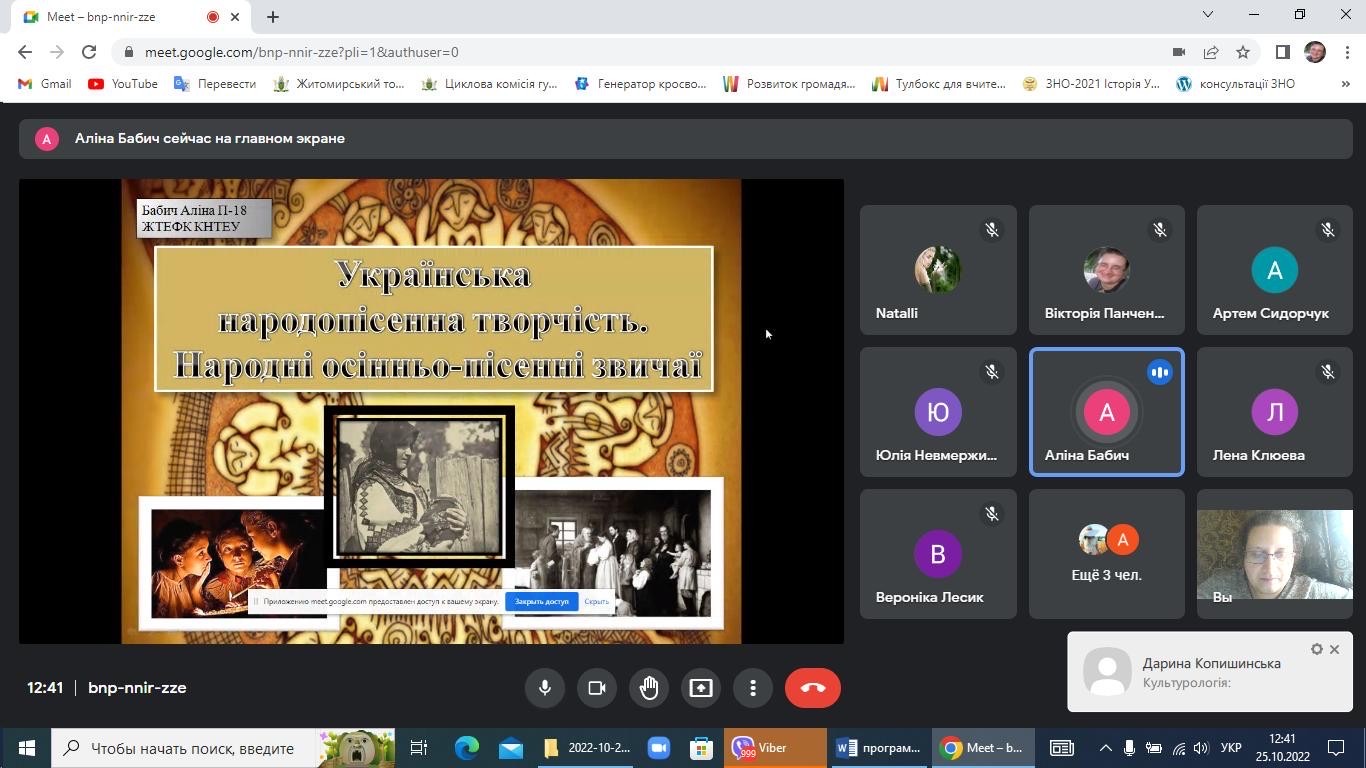Open the консультації ЗНО bookmark

(1235, 84)
